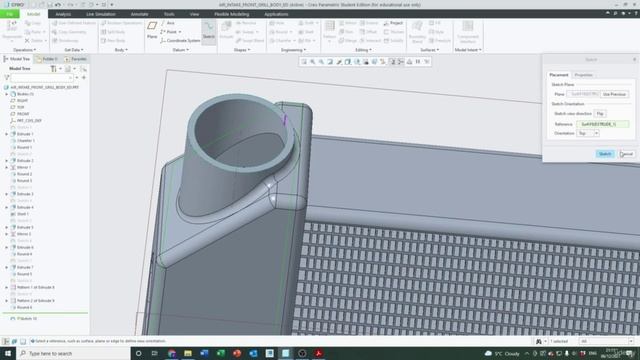Open Adobe Acrobat from the taskbar
This screenshot has width=640, height=360.
(x=318, y=353)
